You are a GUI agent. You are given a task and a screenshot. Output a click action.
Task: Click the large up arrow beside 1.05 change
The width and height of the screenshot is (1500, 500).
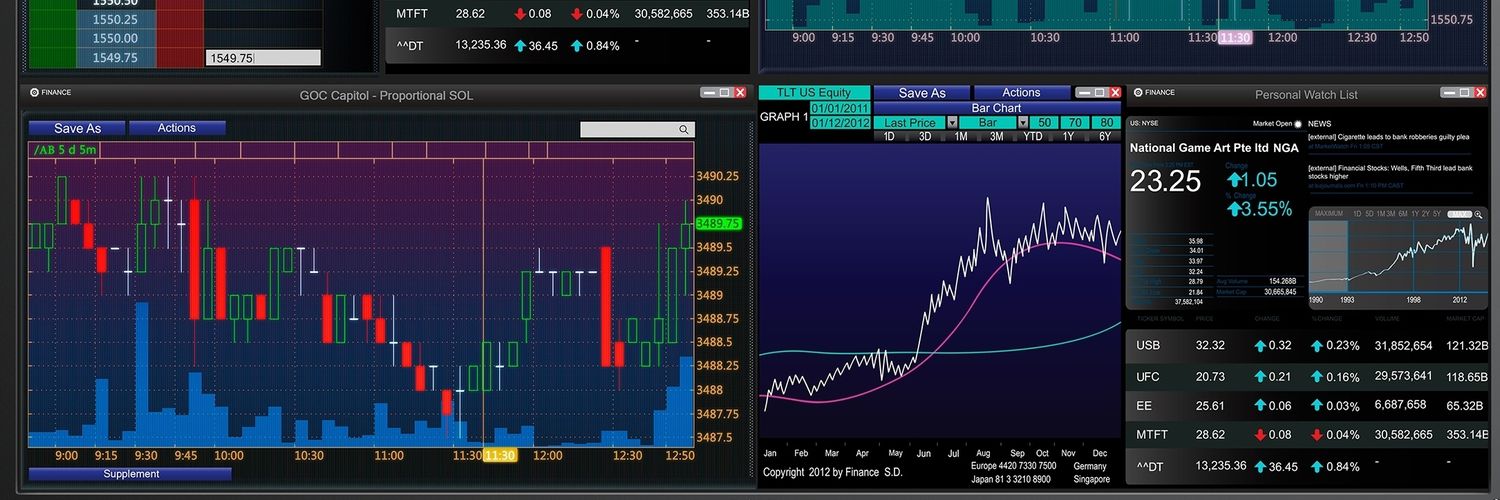tap(1234, 180)
